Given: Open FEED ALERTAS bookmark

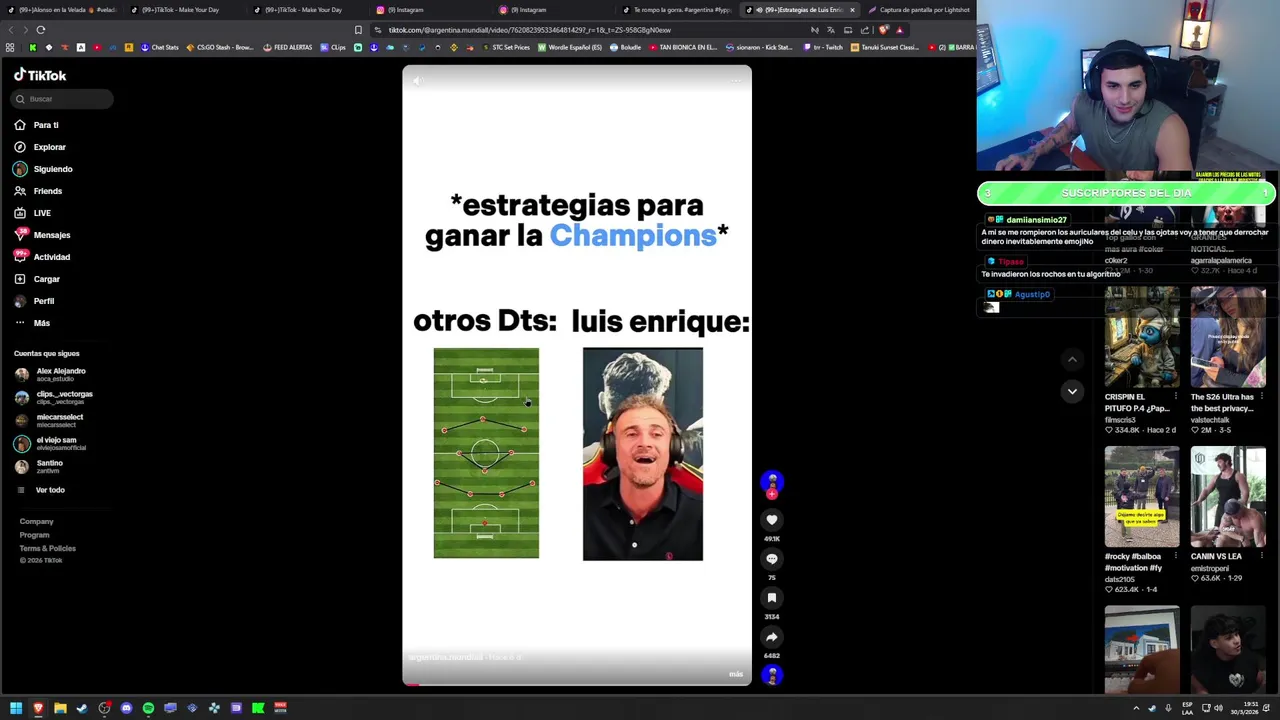Looking at the screenshot, I should [x=287, y=47].
